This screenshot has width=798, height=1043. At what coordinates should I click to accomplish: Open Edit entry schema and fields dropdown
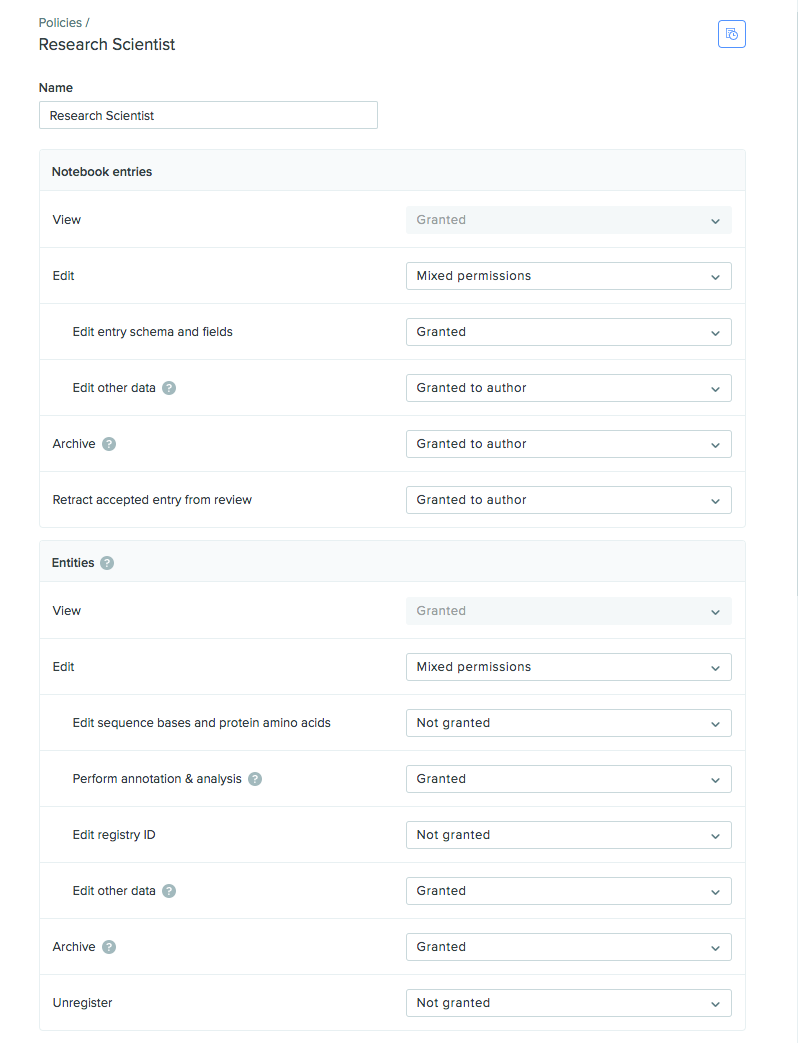point(568,332)
